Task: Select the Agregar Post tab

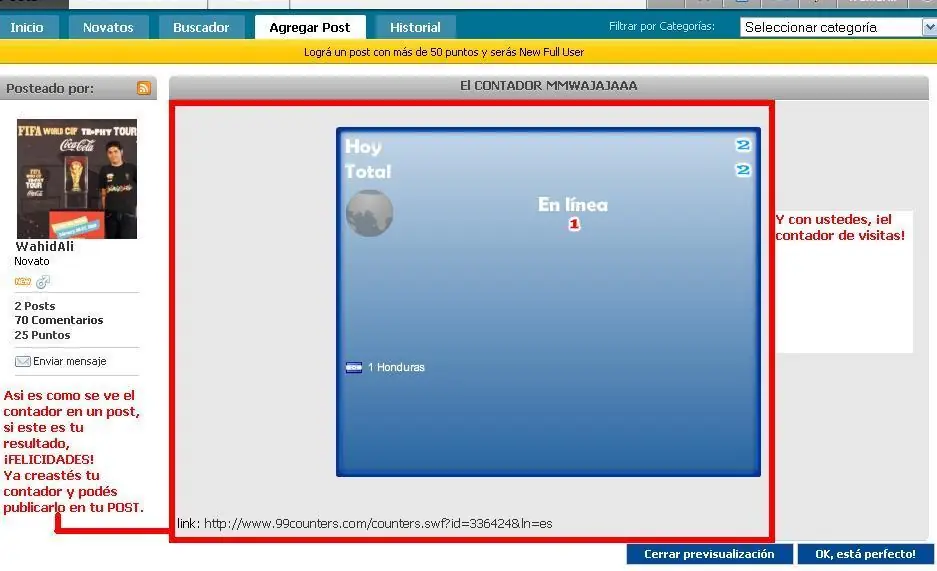Action: pos(310,27)
